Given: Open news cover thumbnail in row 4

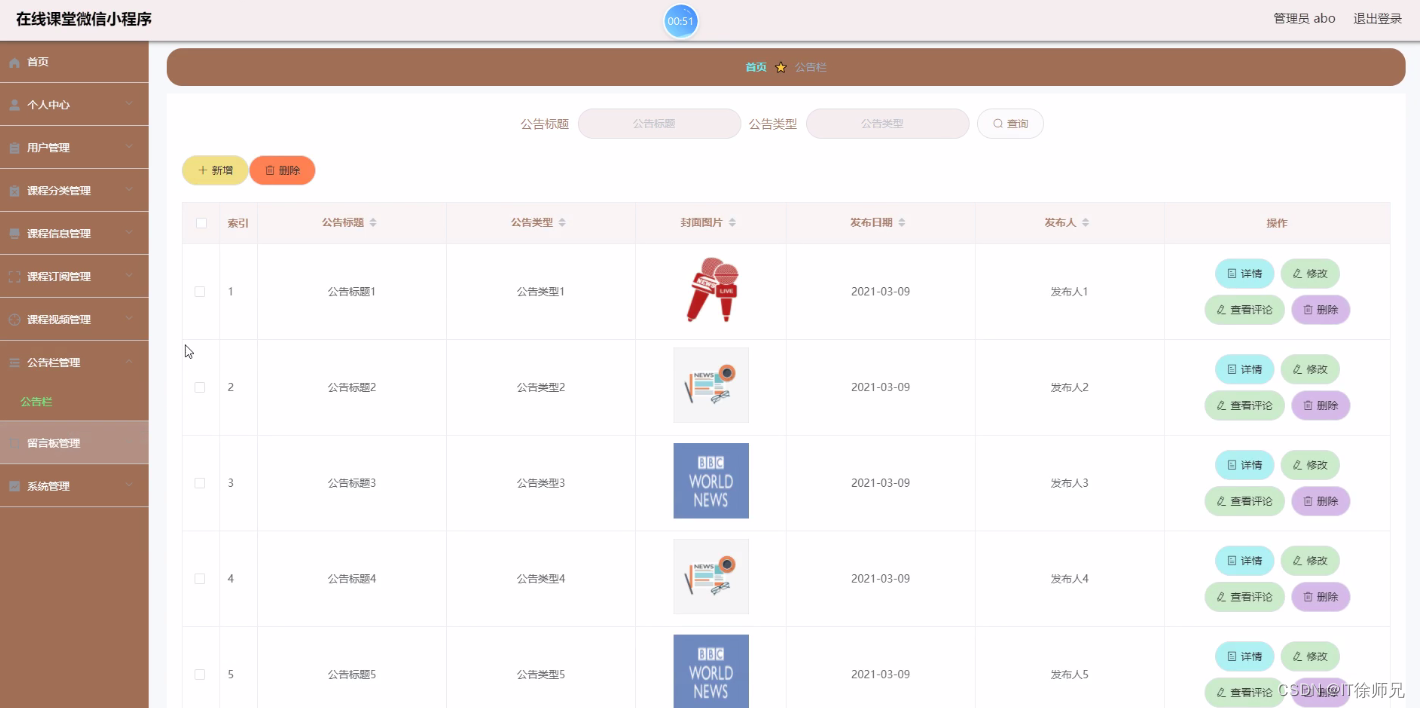Looking at the screenshot, I should (711, 577).
